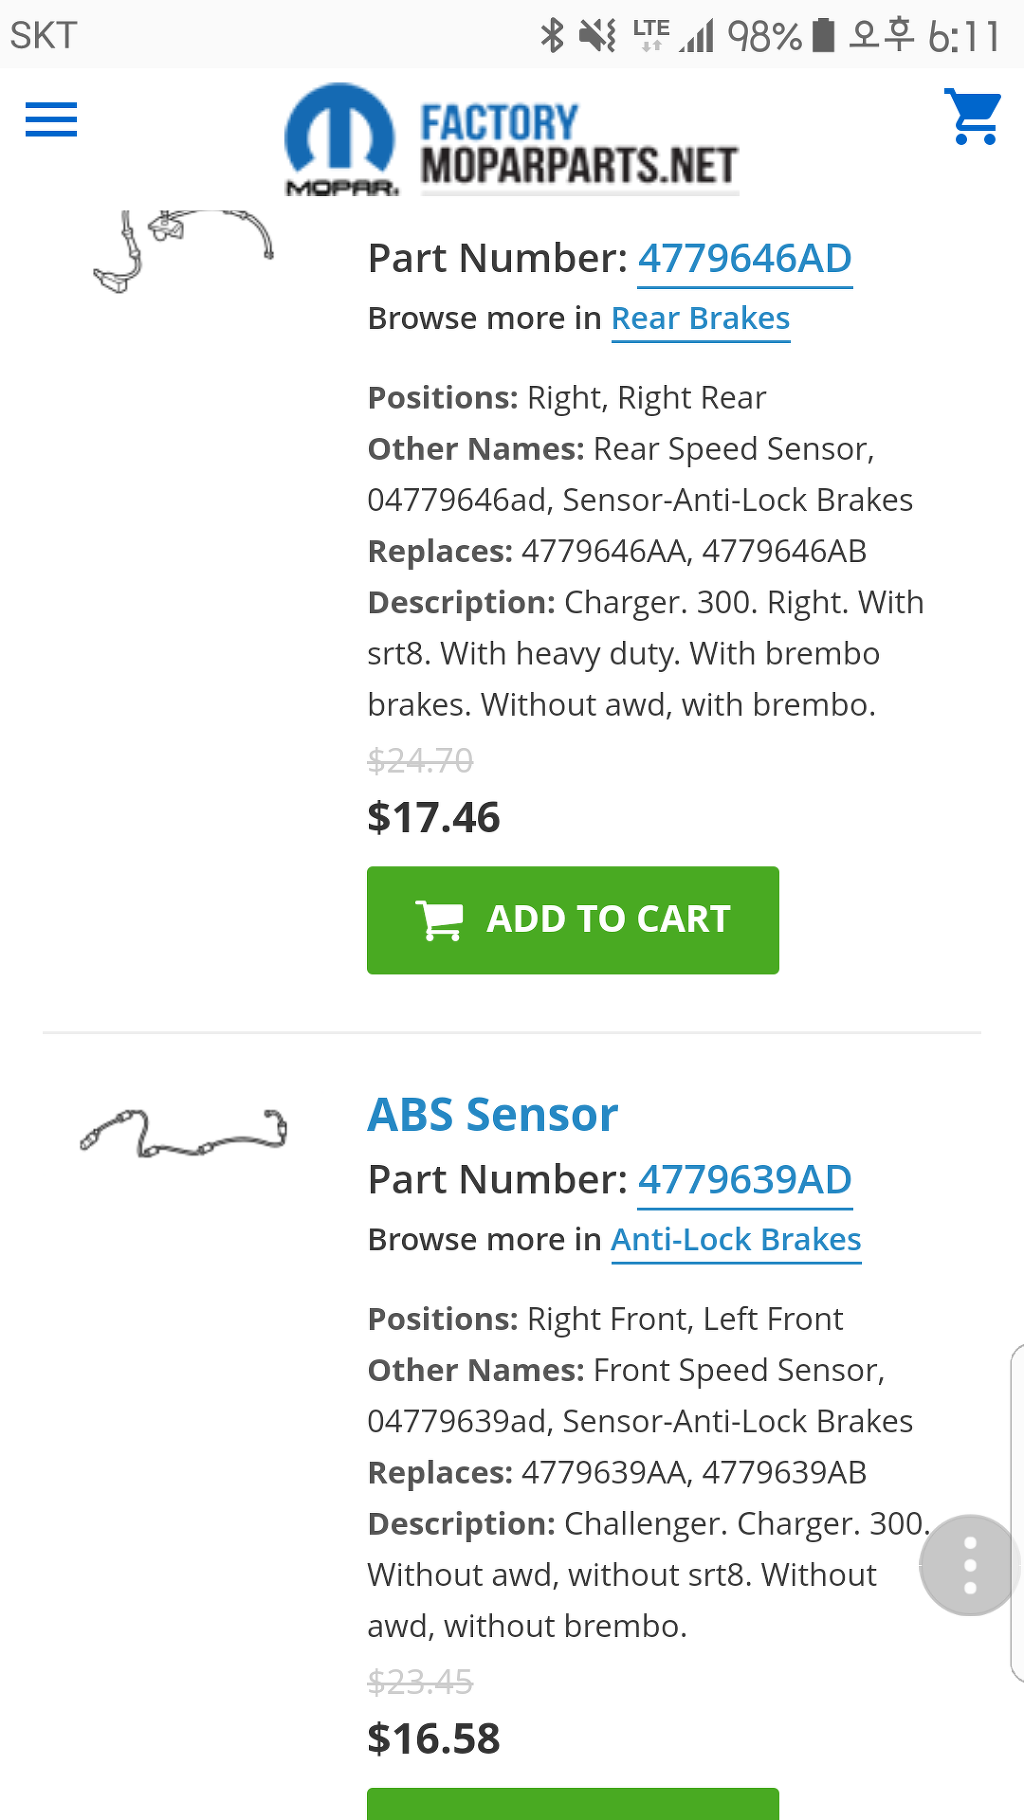1024x1820 pixels.
Task: Tap the Mopar Factory MoparParts.net logo
Action: 511,140
